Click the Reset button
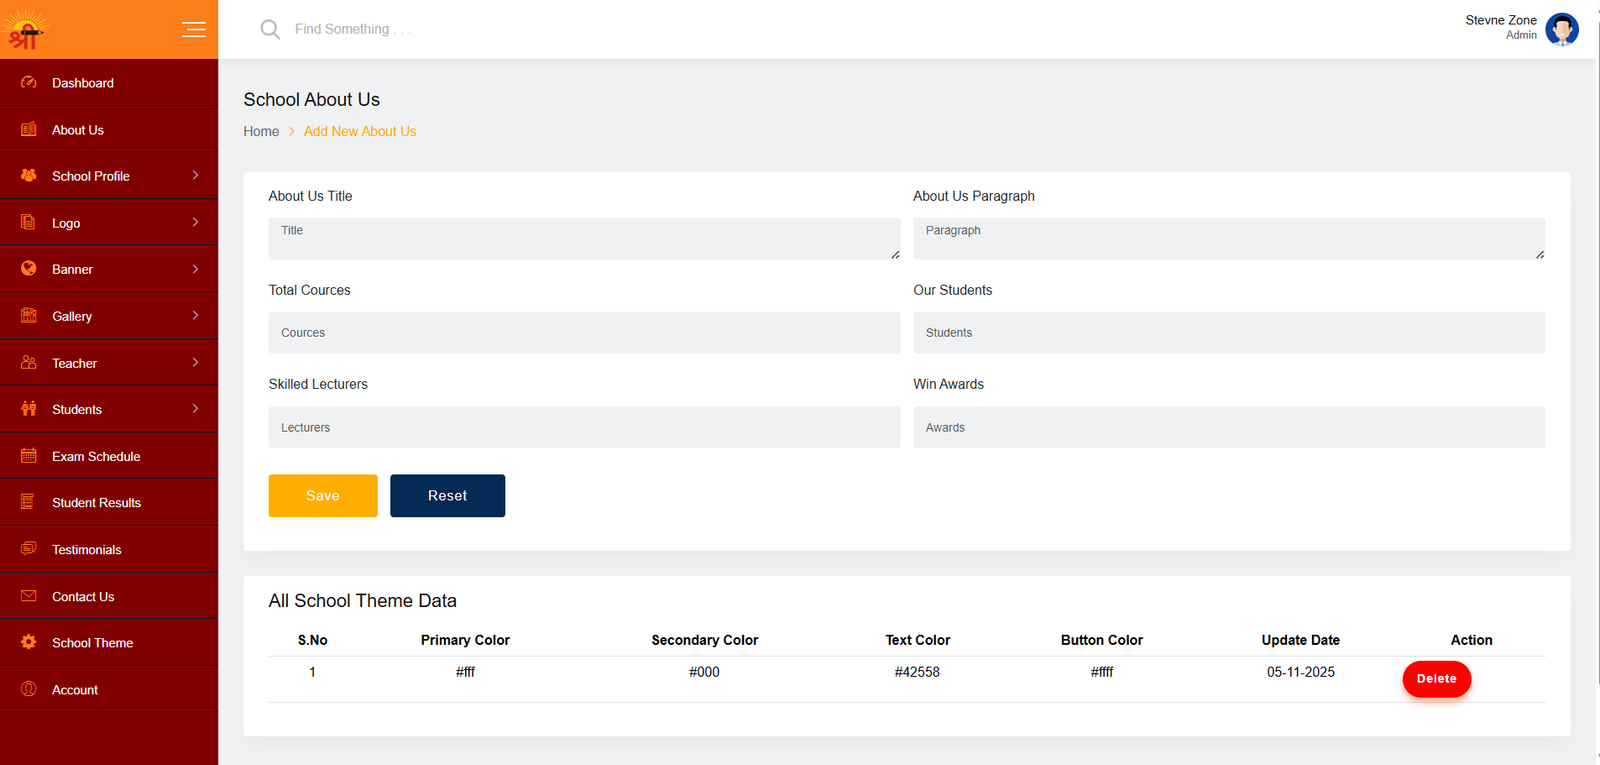The image size is (1600, 765). 447,496
